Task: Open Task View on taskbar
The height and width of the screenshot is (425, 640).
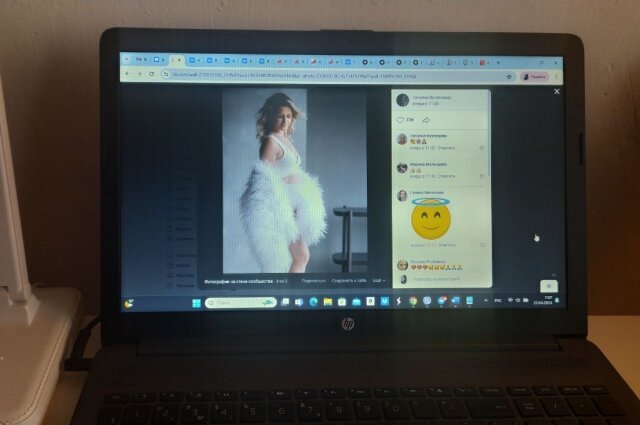Action: 285,302
